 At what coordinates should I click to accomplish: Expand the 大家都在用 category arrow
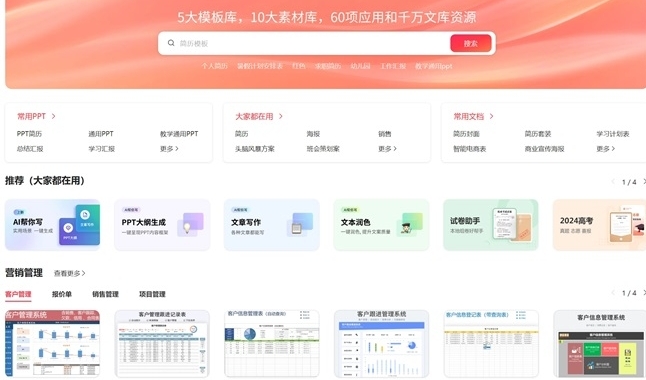[x=281, y=117]
